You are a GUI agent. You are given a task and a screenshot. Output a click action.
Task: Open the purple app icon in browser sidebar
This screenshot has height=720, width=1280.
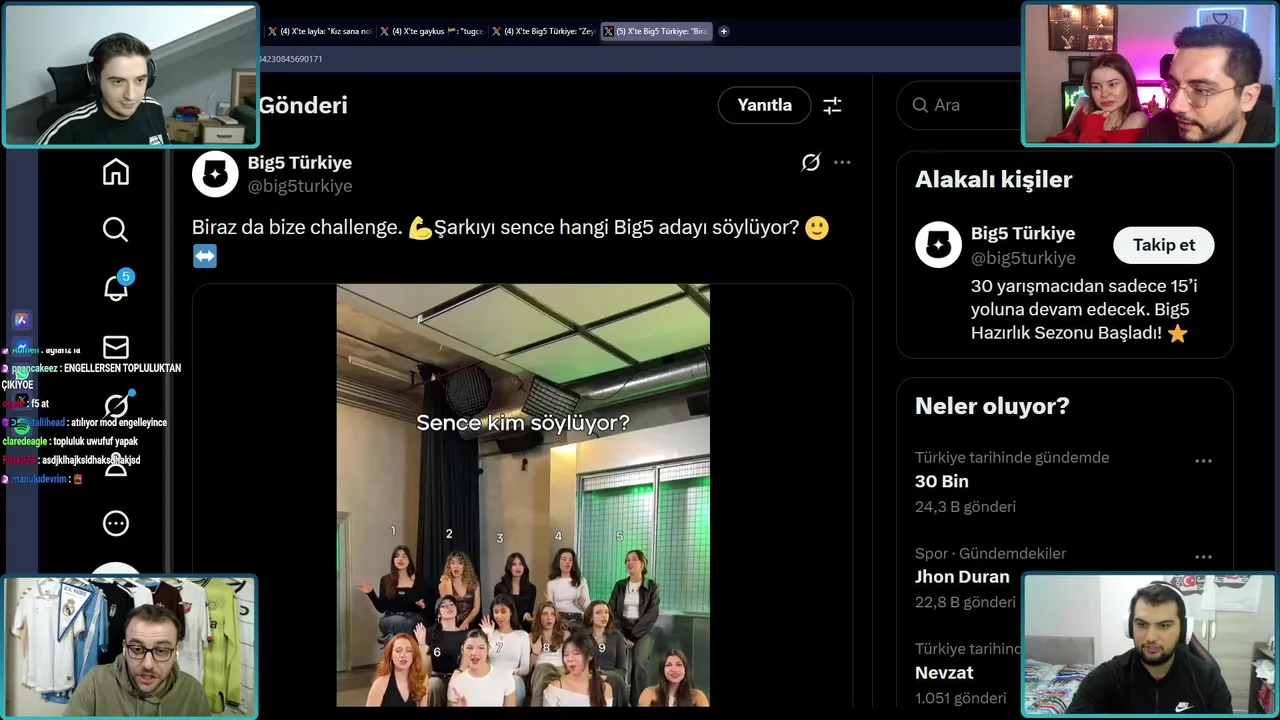click(x=21, y=320)
